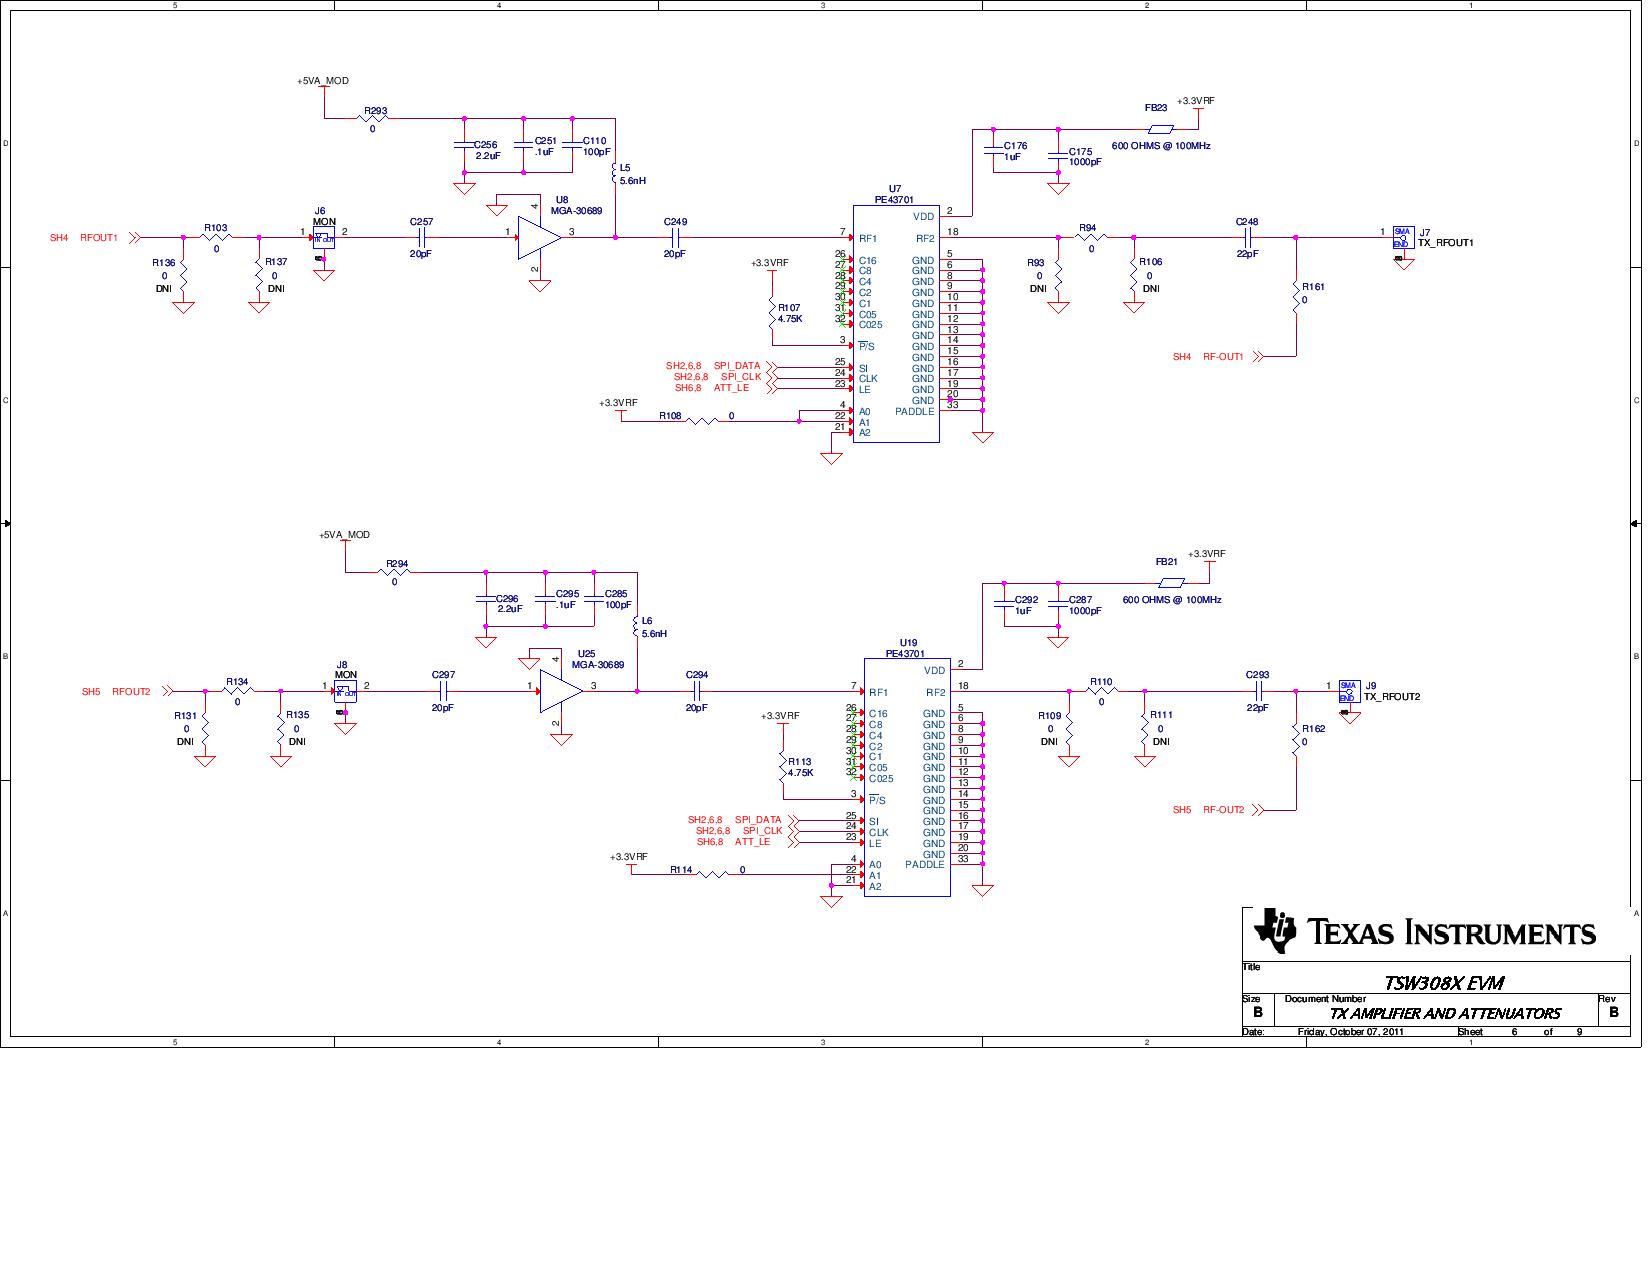This screenshot has height=1275, width=1650.
Task: Select the J9 TX_RFOUT2 SMA connector
Action: 1348,690
